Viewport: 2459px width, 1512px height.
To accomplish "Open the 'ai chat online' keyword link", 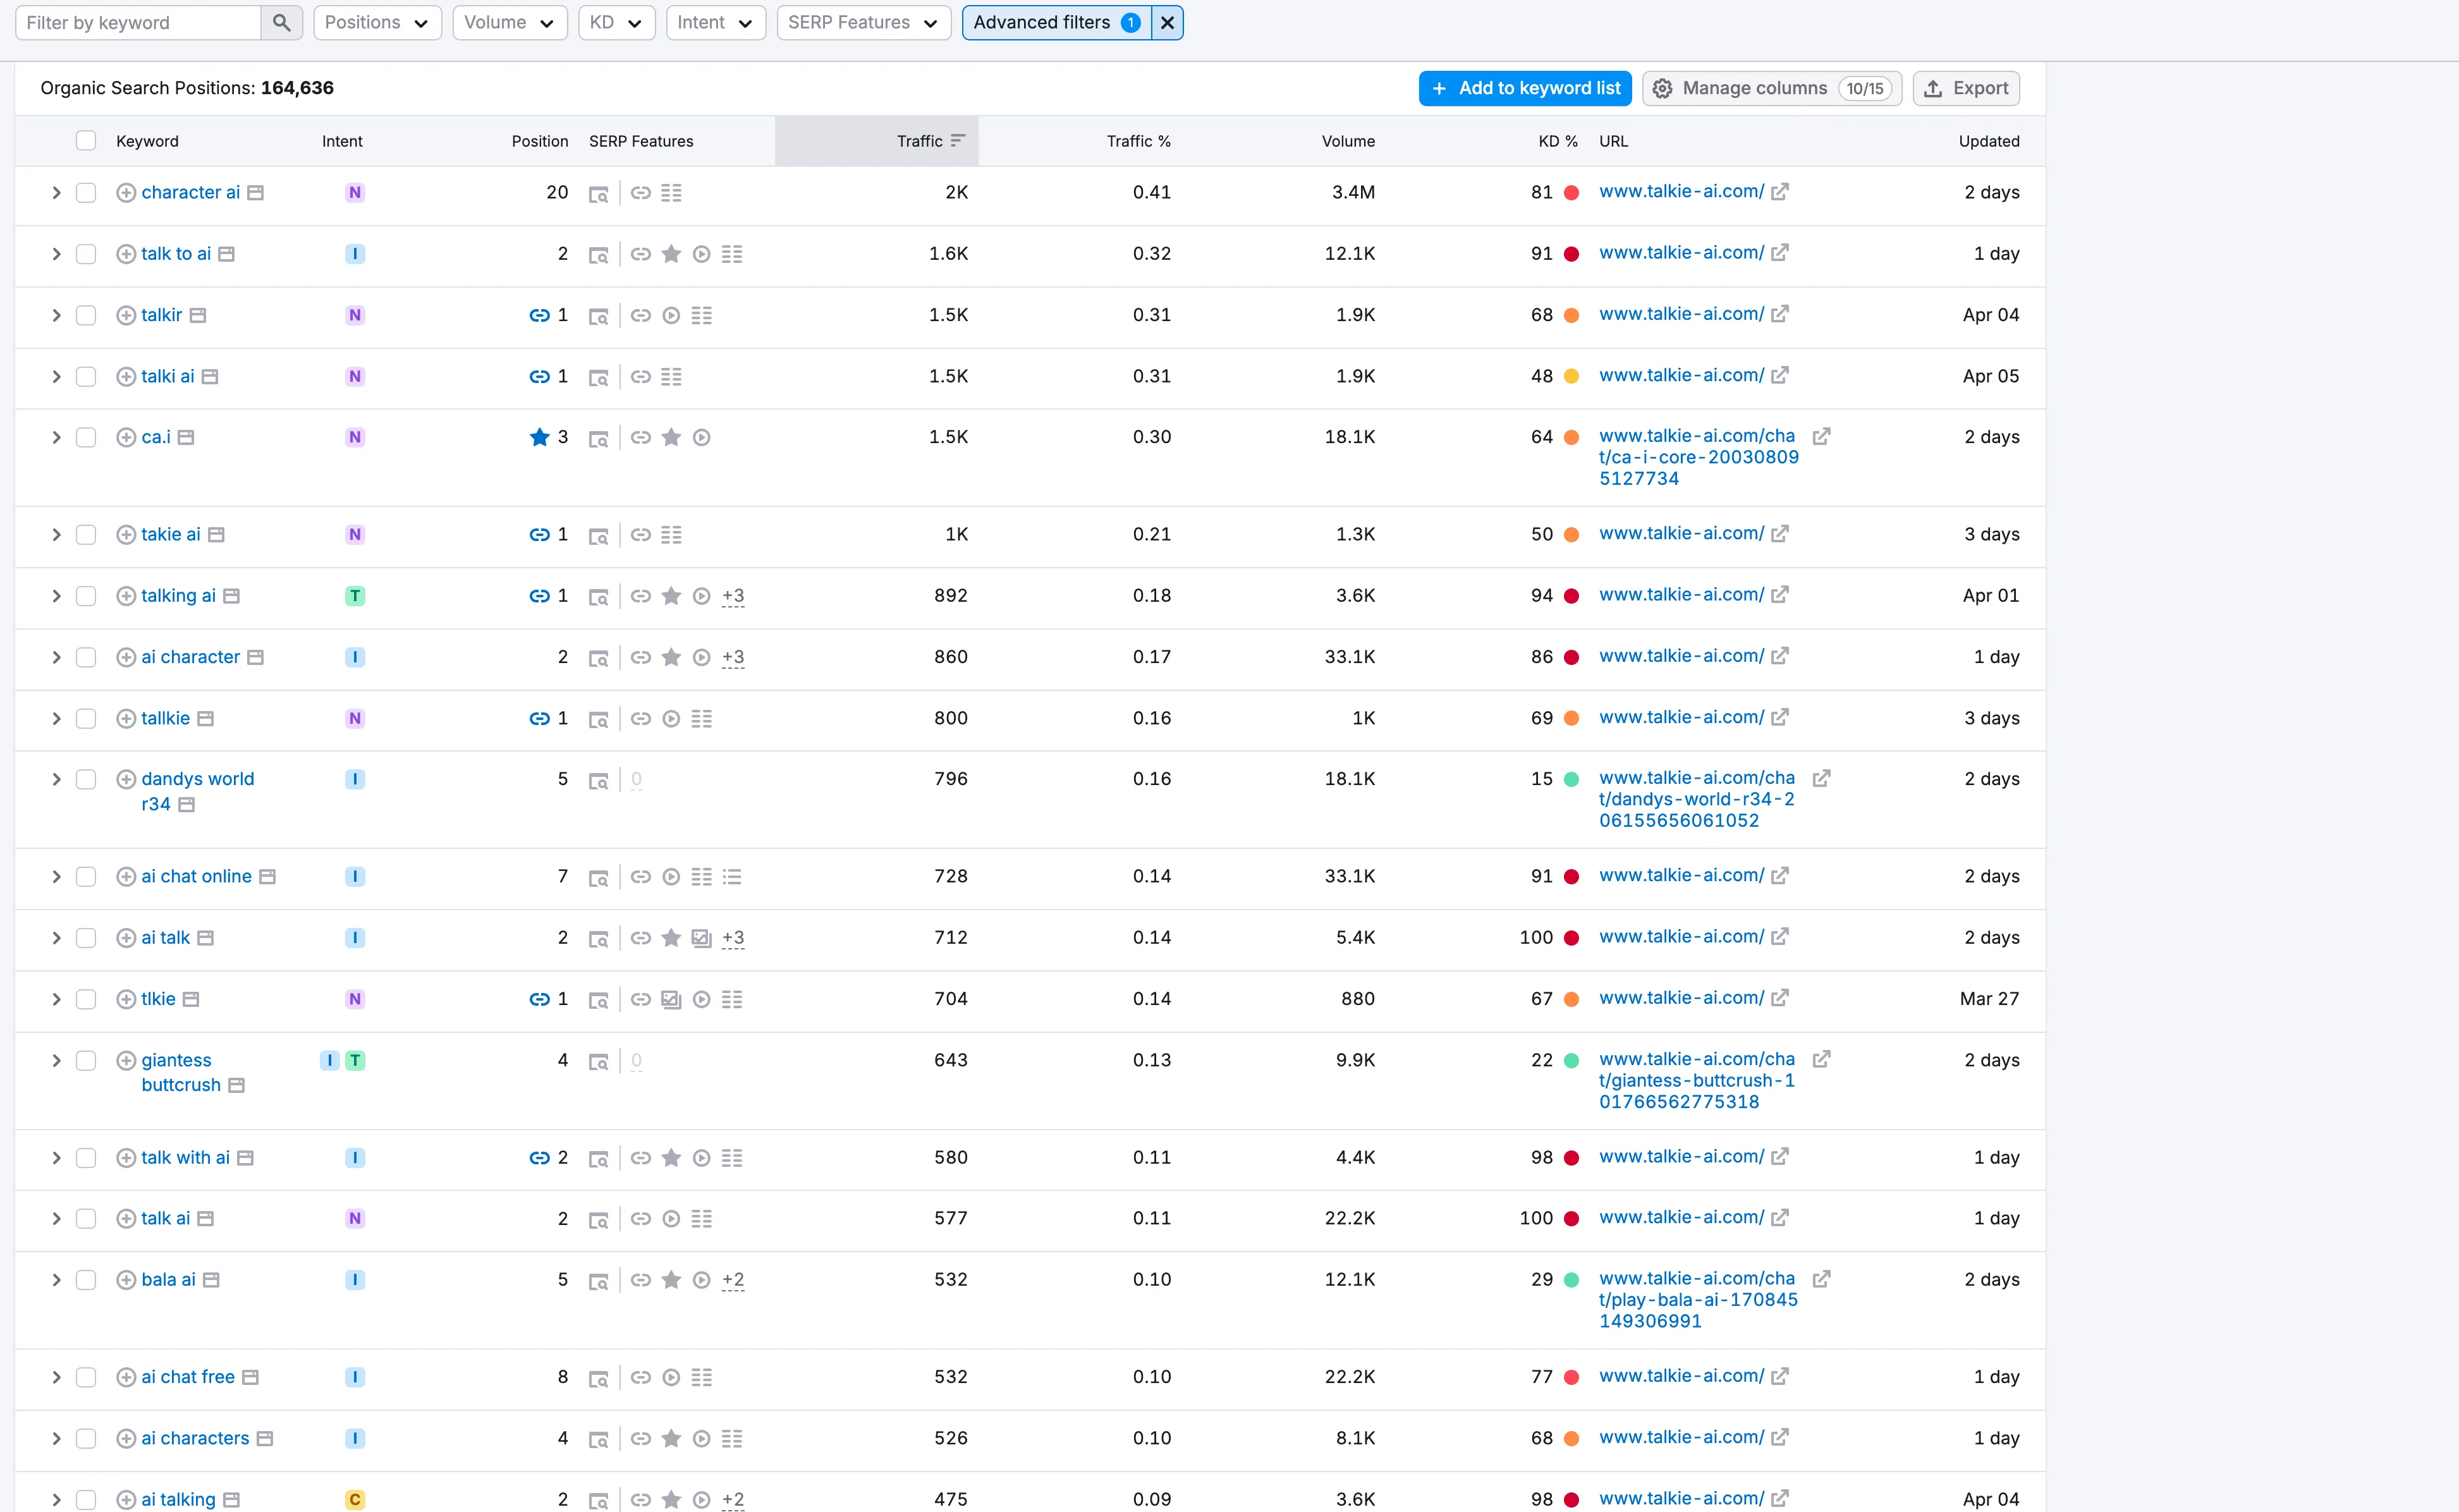I will pos(196,877).
